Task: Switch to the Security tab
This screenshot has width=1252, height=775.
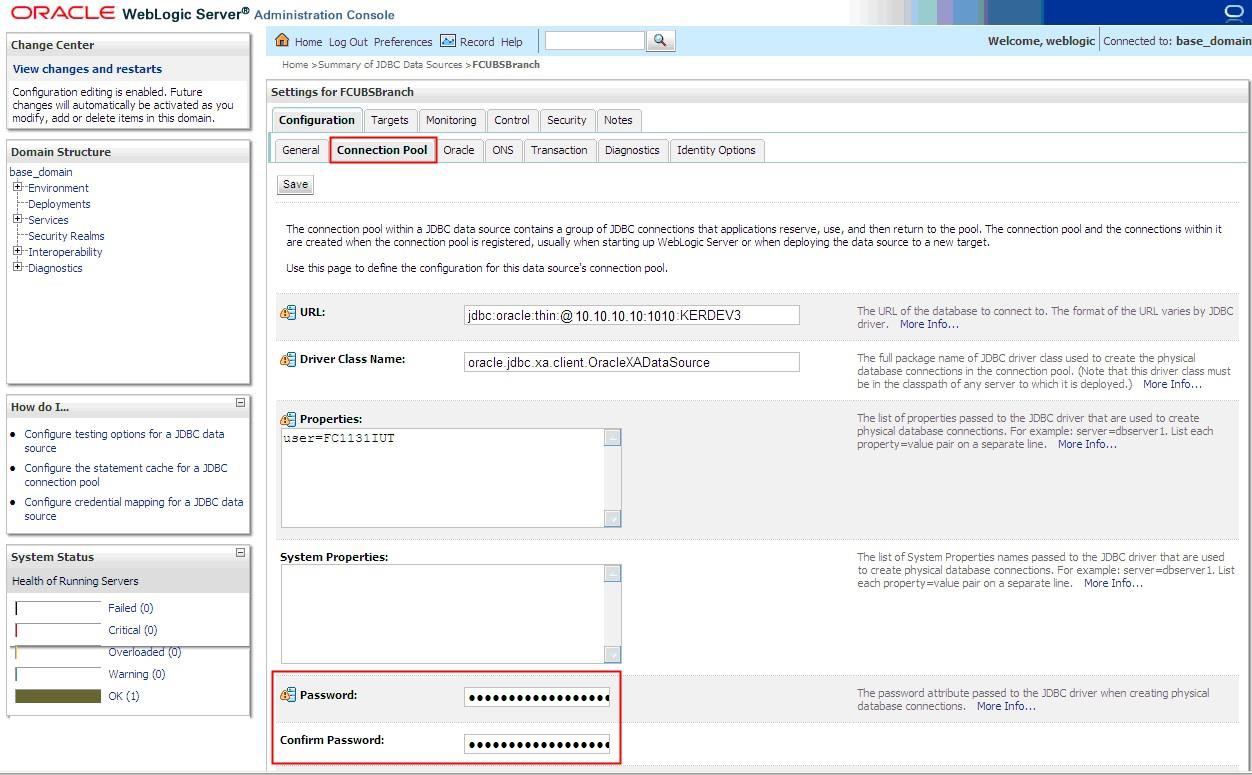Action: pos(567,120)
